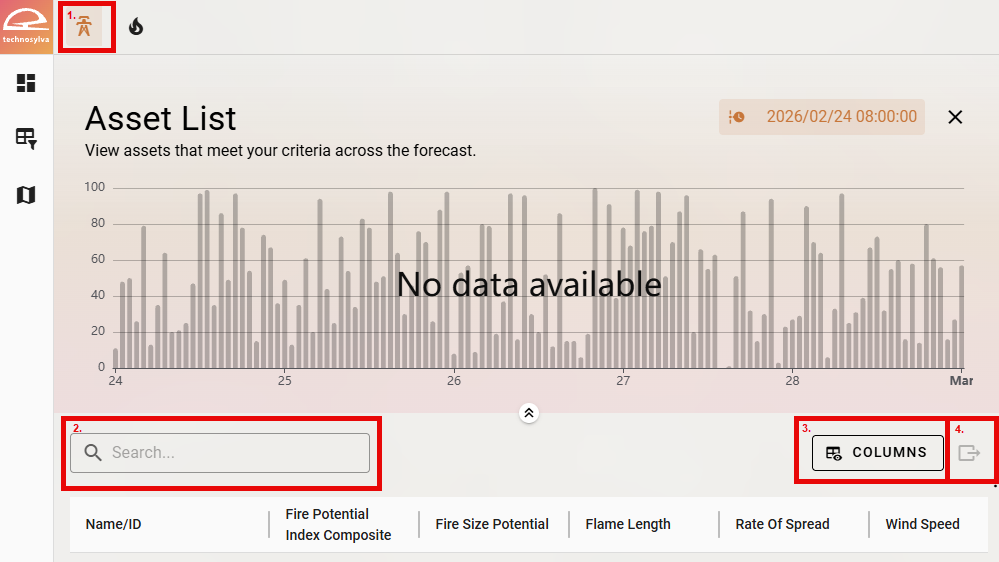
Task: Sort by Name/ID column header
Action: tap(113, 524)
